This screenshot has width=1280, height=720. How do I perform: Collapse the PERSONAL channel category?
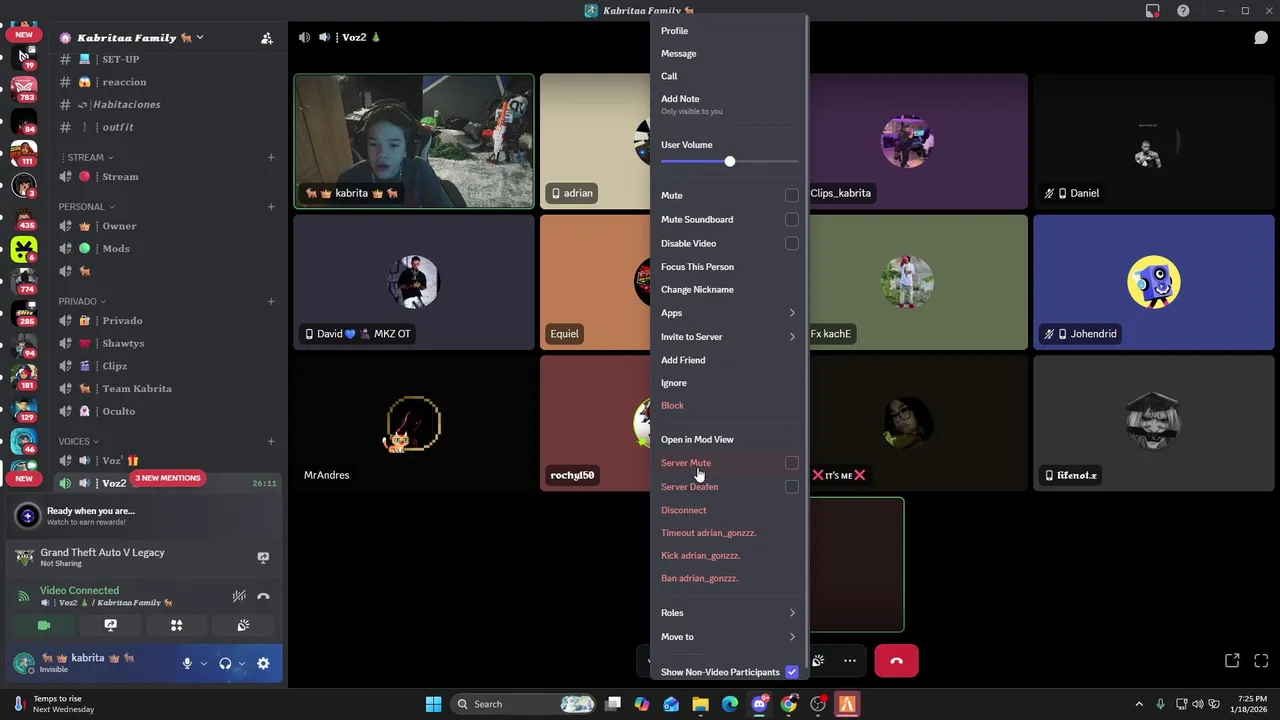[85, 207]
